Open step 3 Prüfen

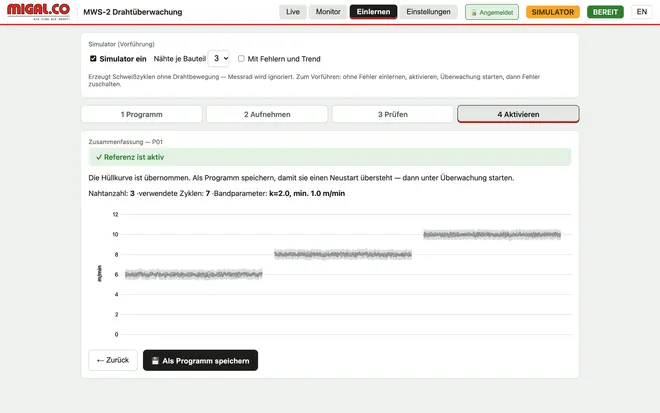(x=392, y=114)
